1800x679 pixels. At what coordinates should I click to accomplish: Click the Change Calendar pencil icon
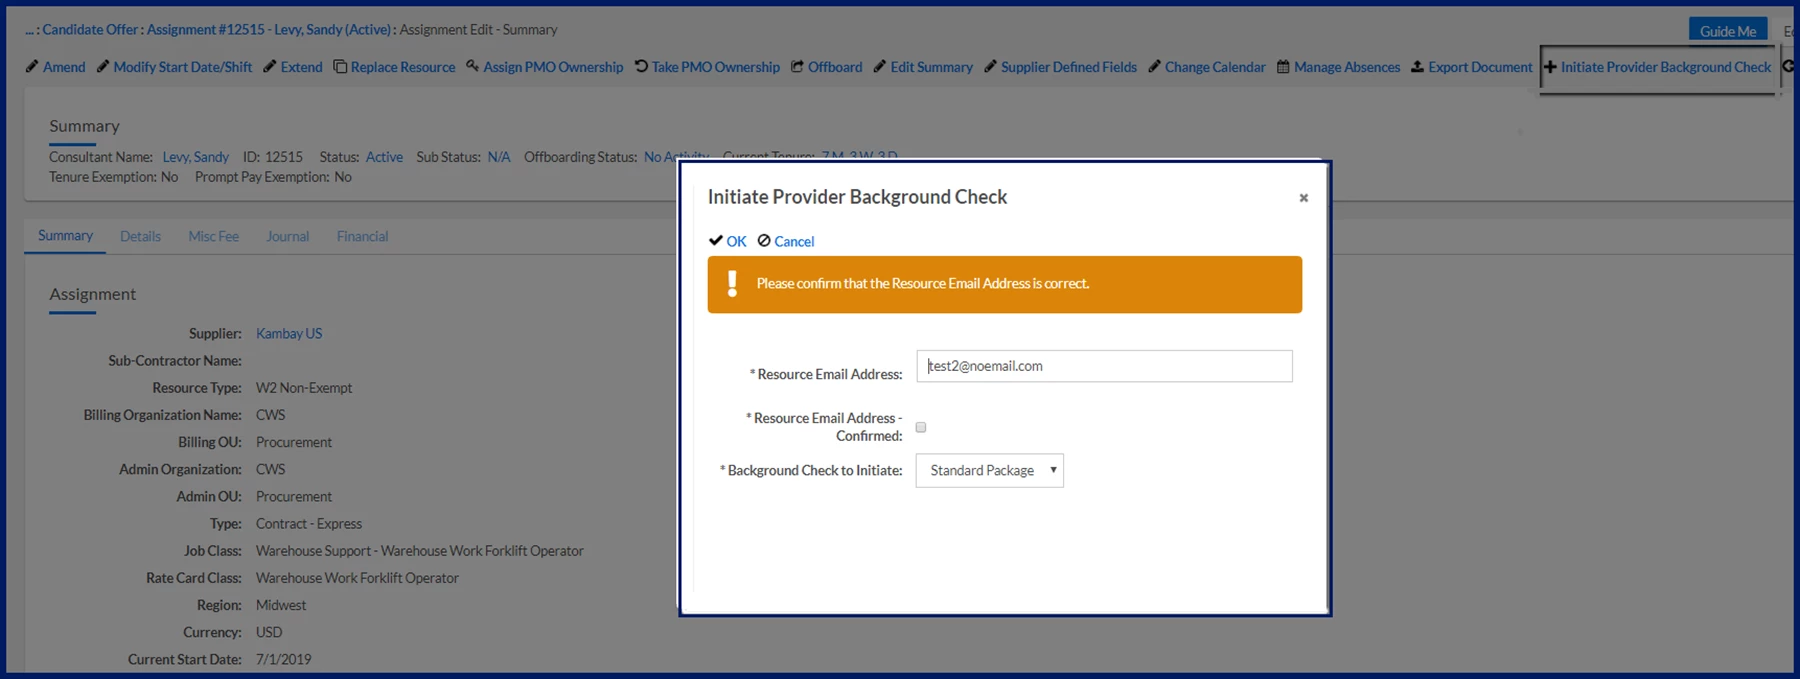pos(1154,67)
